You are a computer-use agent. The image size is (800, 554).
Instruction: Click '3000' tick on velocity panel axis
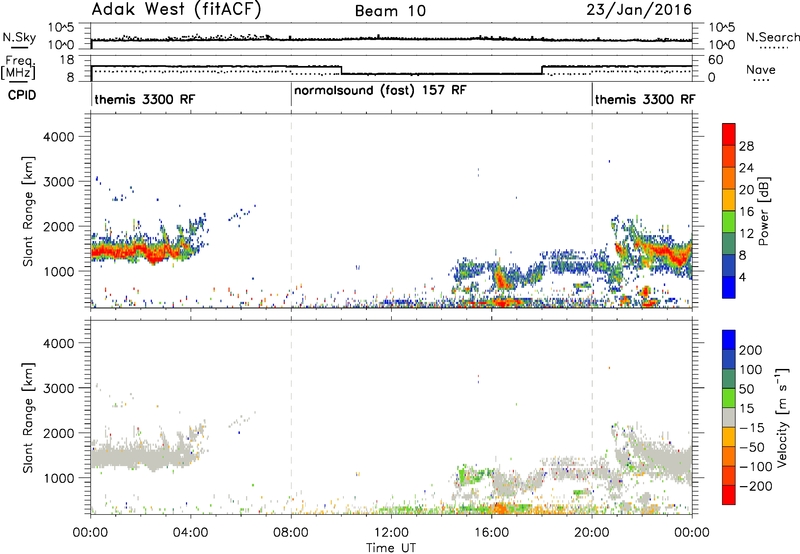(x=59, y=388)
